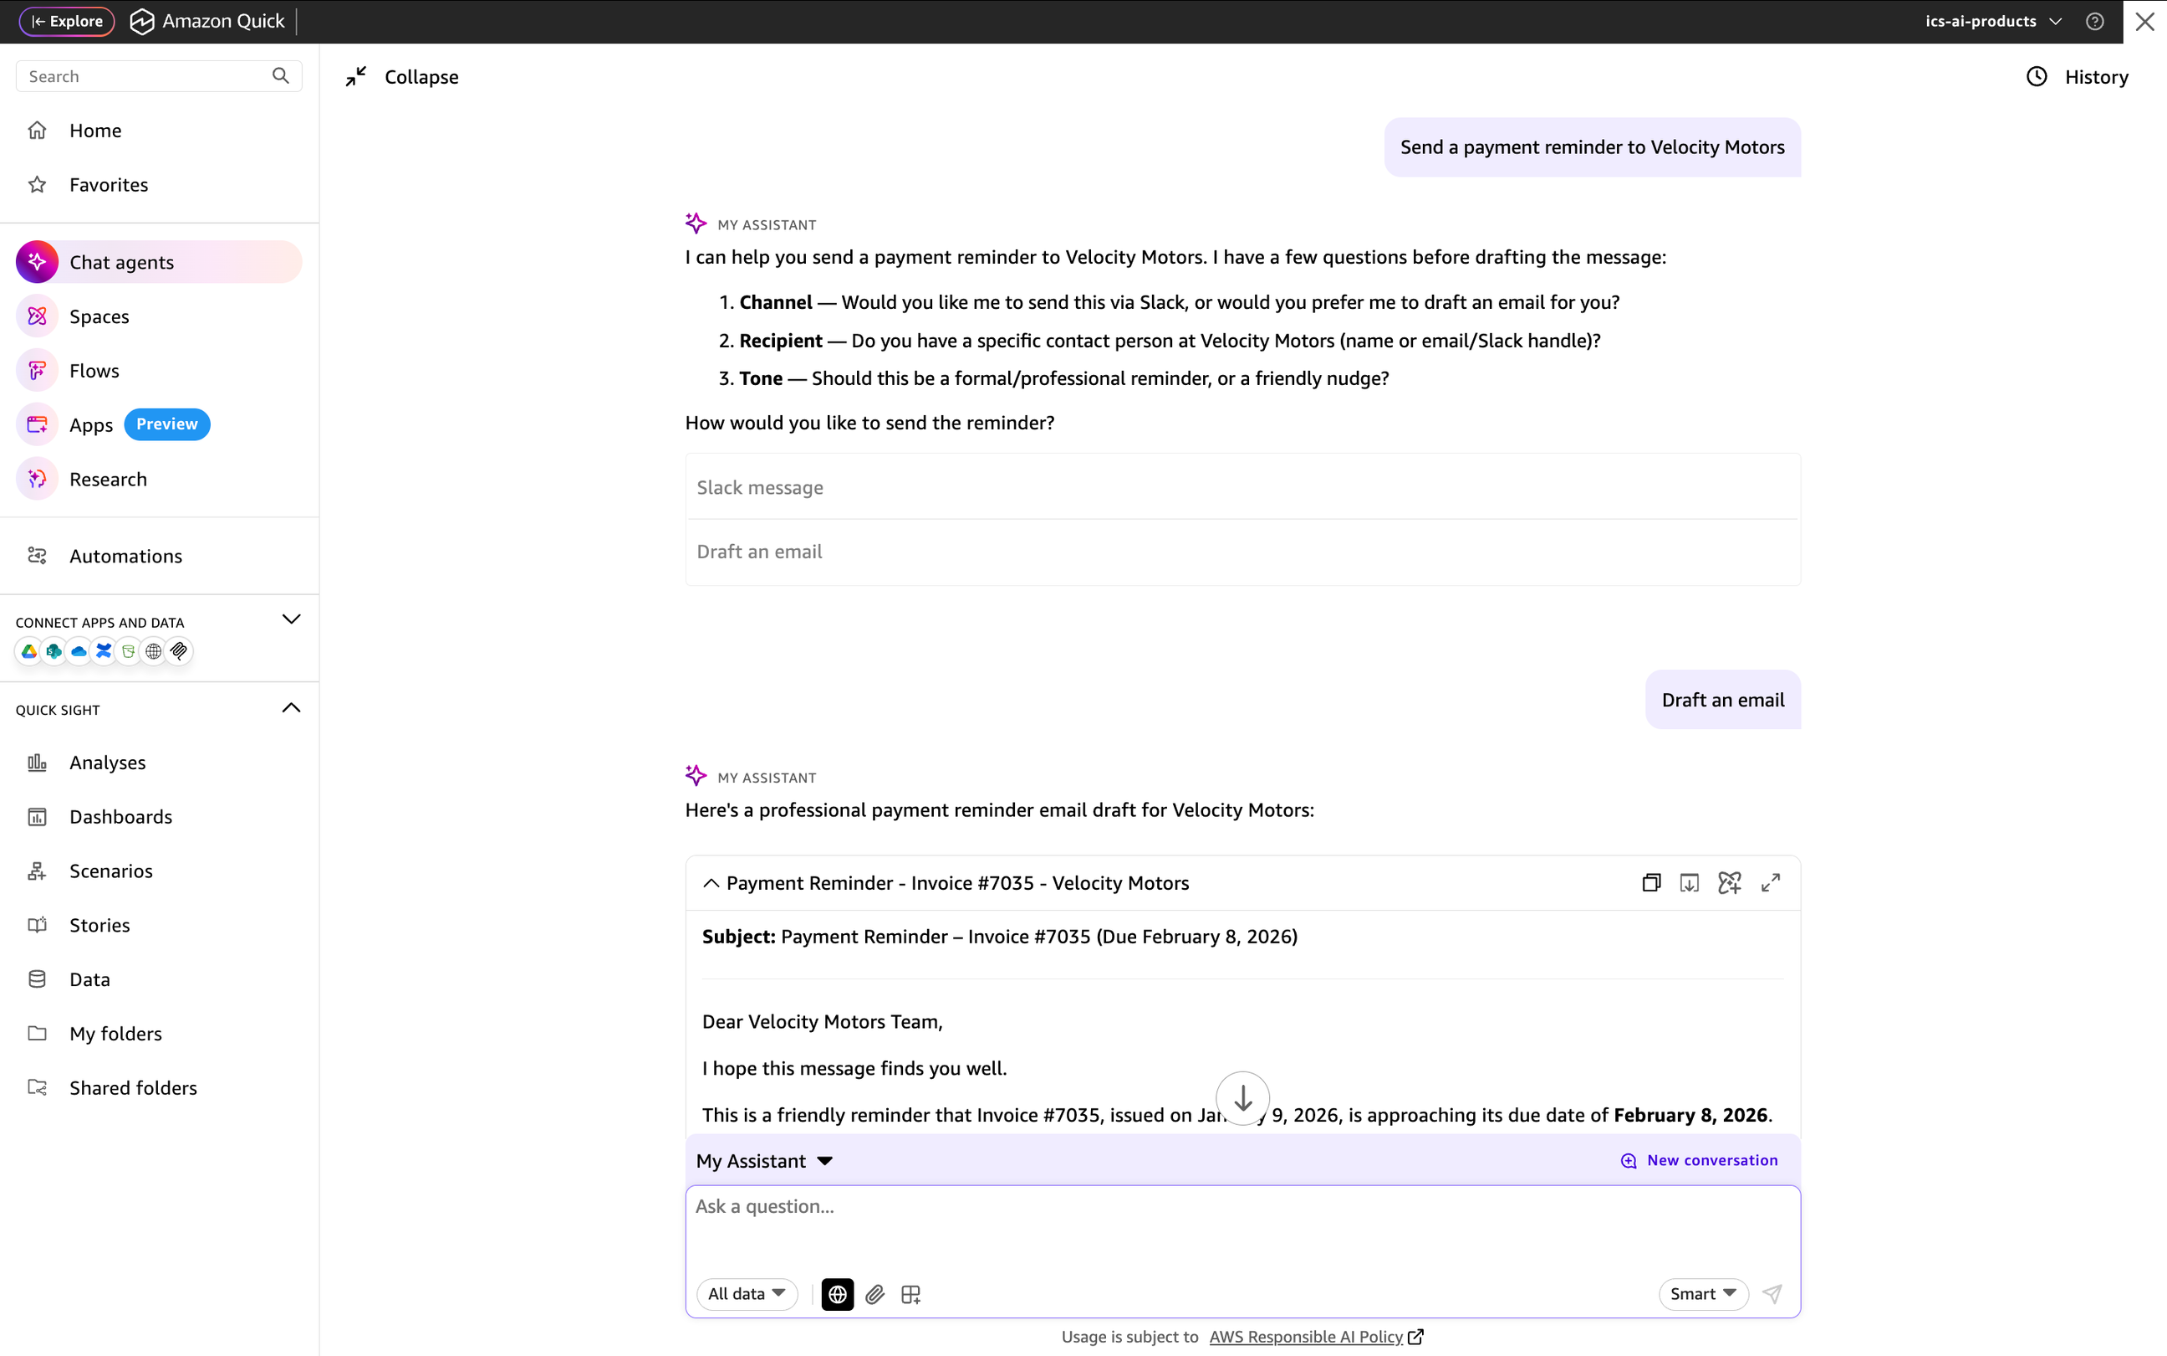2167x1356 pixels.
Task: Click the scroll-to-bottom arrow button
Action: coord(1242,1099)
